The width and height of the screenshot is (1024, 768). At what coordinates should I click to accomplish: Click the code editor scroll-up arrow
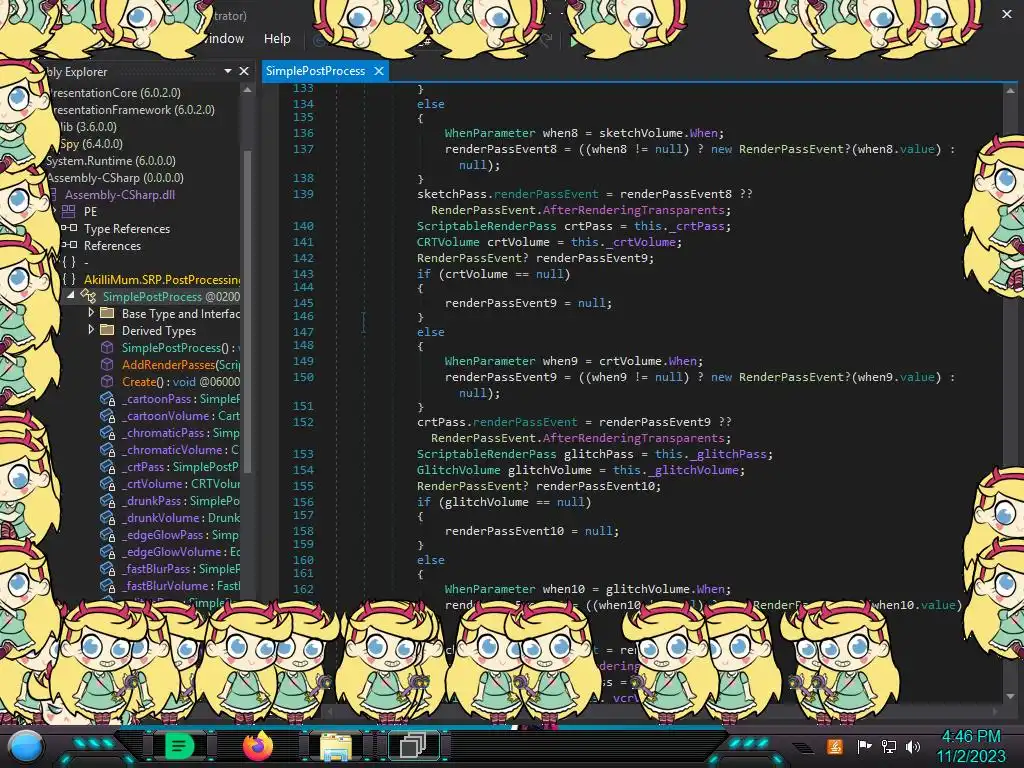click(x=1010, y=91)
